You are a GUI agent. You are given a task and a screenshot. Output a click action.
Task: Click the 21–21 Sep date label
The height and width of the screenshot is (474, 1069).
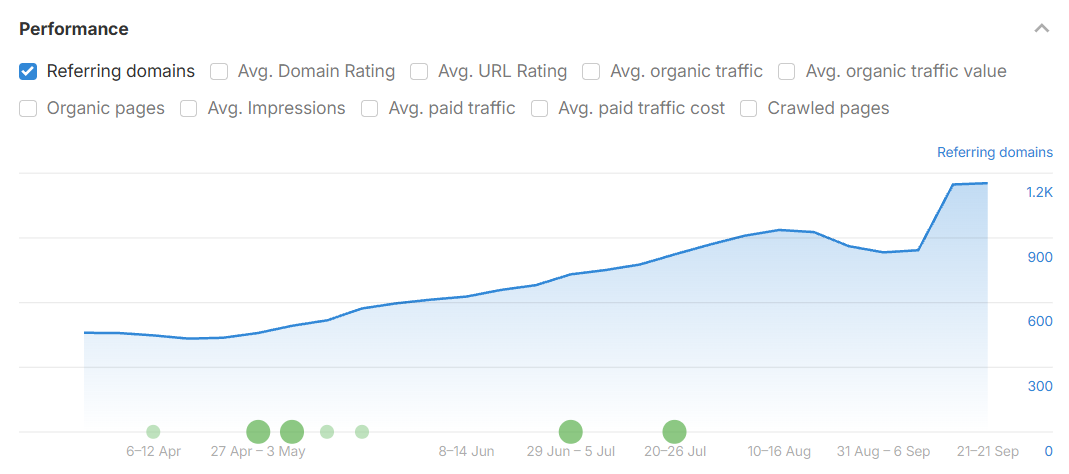988,451
